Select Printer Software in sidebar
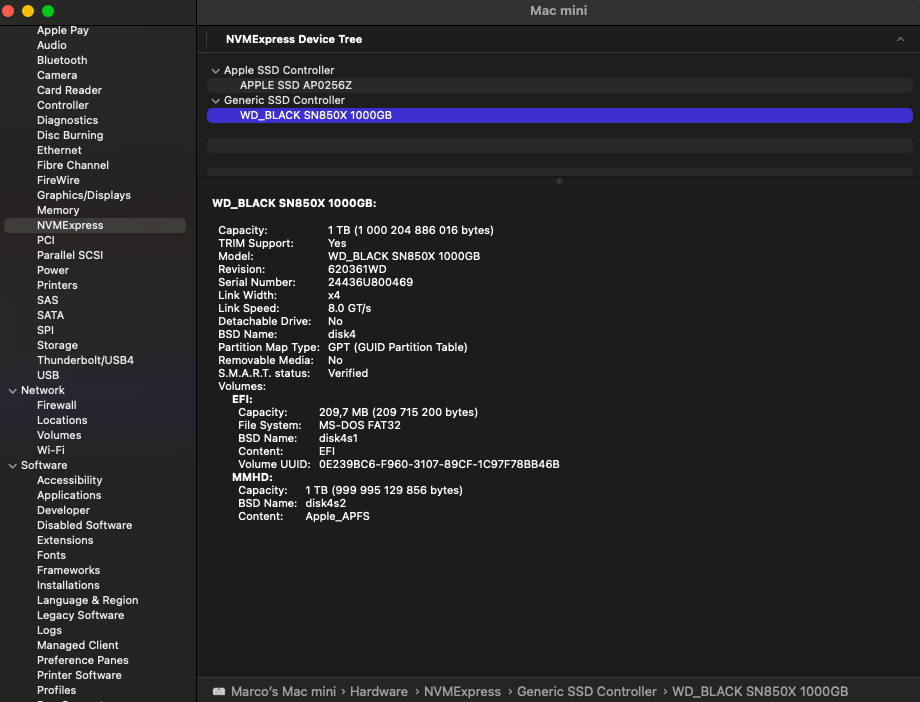920x702 pixels. pyautogui.click(x=79, y=675)
